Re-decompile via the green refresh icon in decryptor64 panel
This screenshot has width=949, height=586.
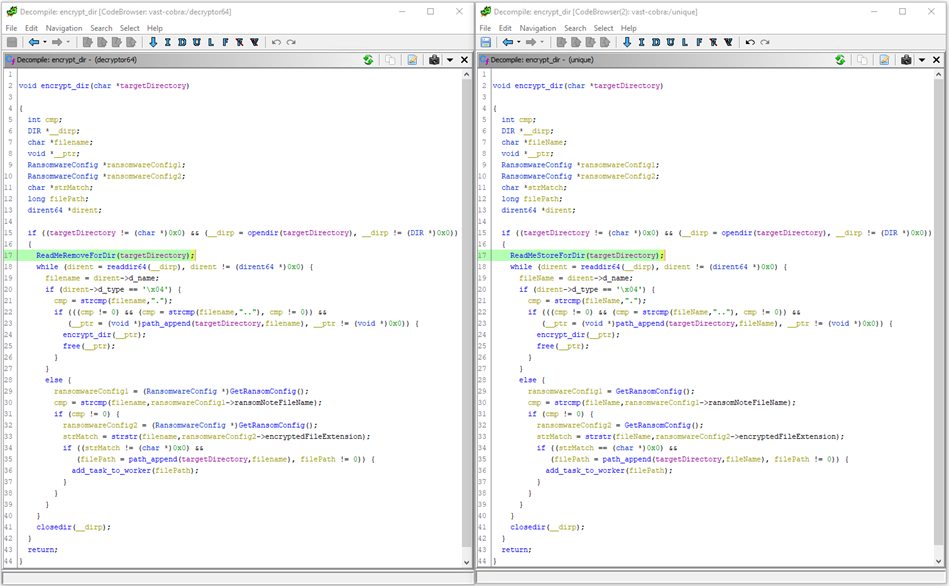coord(368,60)
